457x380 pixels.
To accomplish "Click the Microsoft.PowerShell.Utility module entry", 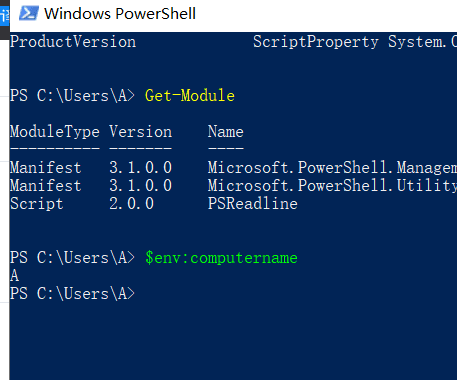I will point(332,186).
